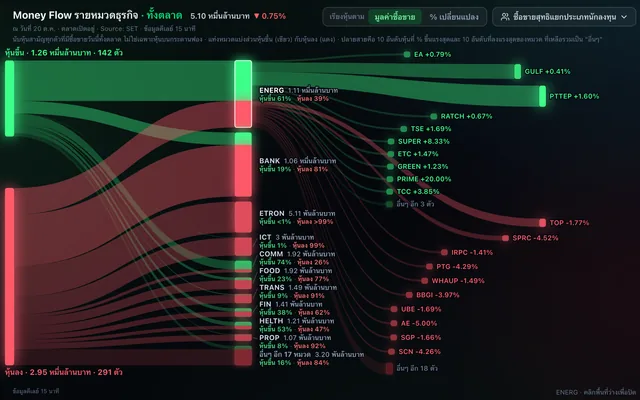The image size is (640, 400).
Task: Click the PTG -4.29% stock node
Action: click(452, 267)
